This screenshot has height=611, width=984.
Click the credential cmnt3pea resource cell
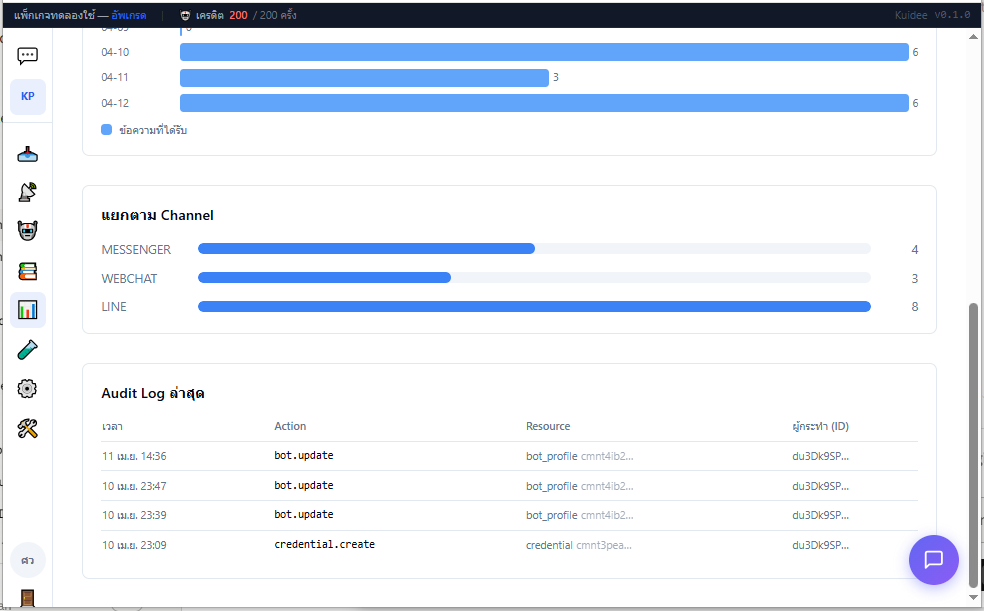tap(579, 545)
